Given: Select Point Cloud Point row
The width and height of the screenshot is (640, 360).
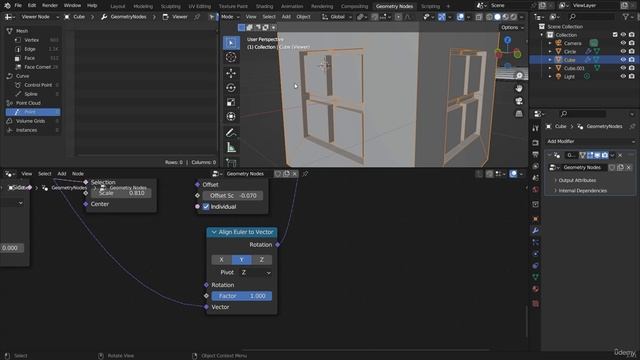Looking at the screenshot, I should pos(33,112).
